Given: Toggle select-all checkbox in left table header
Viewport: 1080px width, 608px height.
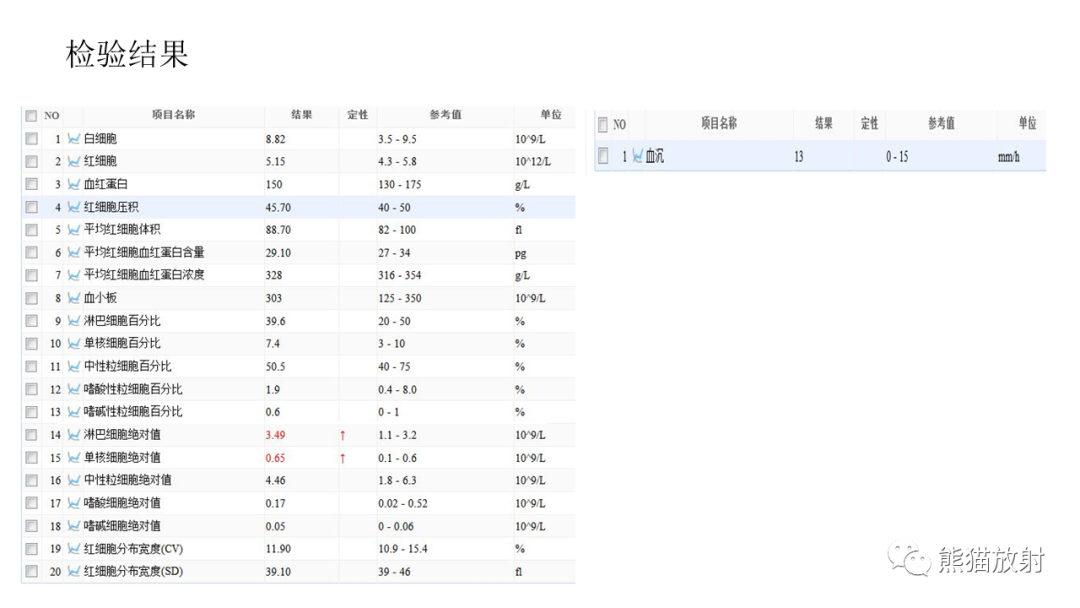Looking at the screenshot, I should (31, 116).
